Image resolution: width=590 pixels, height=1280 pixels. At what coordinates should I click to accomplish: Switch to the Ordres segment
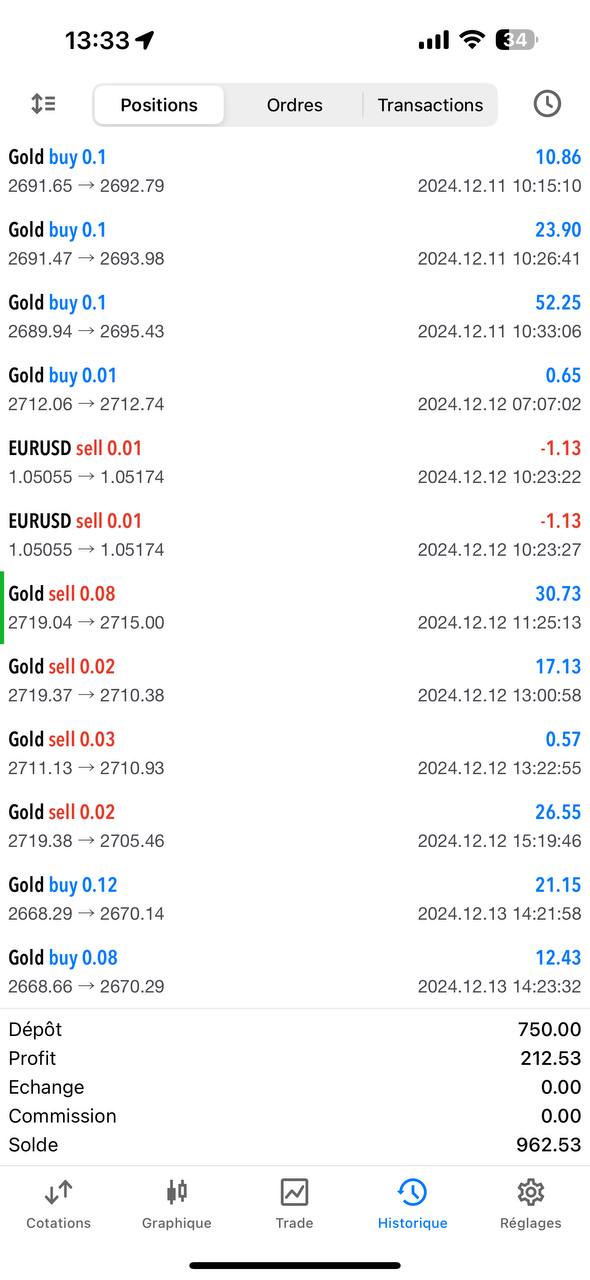pos(294,105)
